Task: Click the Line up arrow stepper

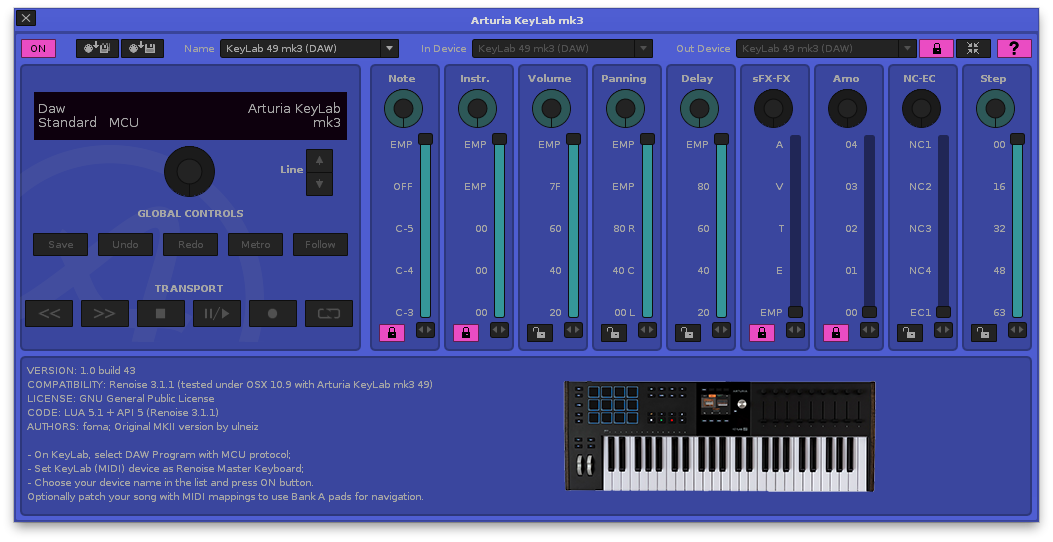Action: click(x=319, y=160)
